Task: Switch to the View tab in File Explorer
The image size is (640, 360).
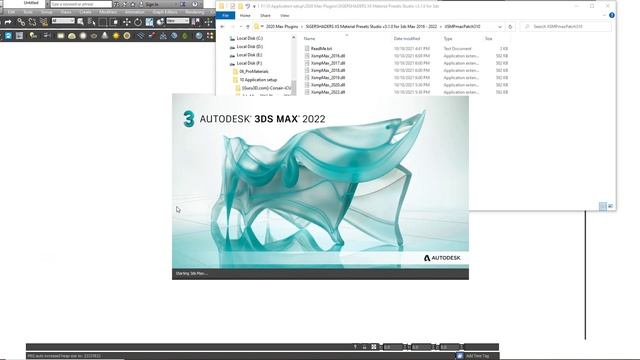Action: point(284,16)
